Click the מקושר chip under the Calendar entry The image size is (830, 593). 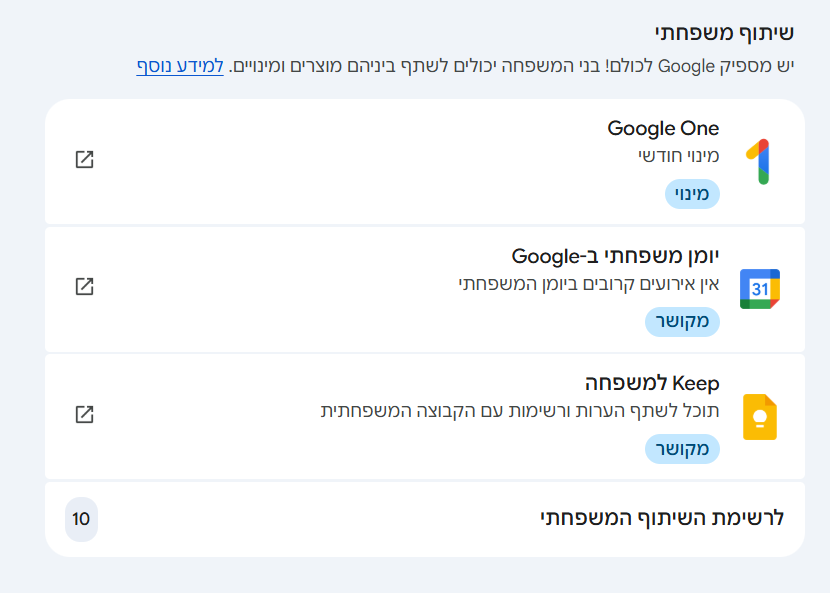682,322
